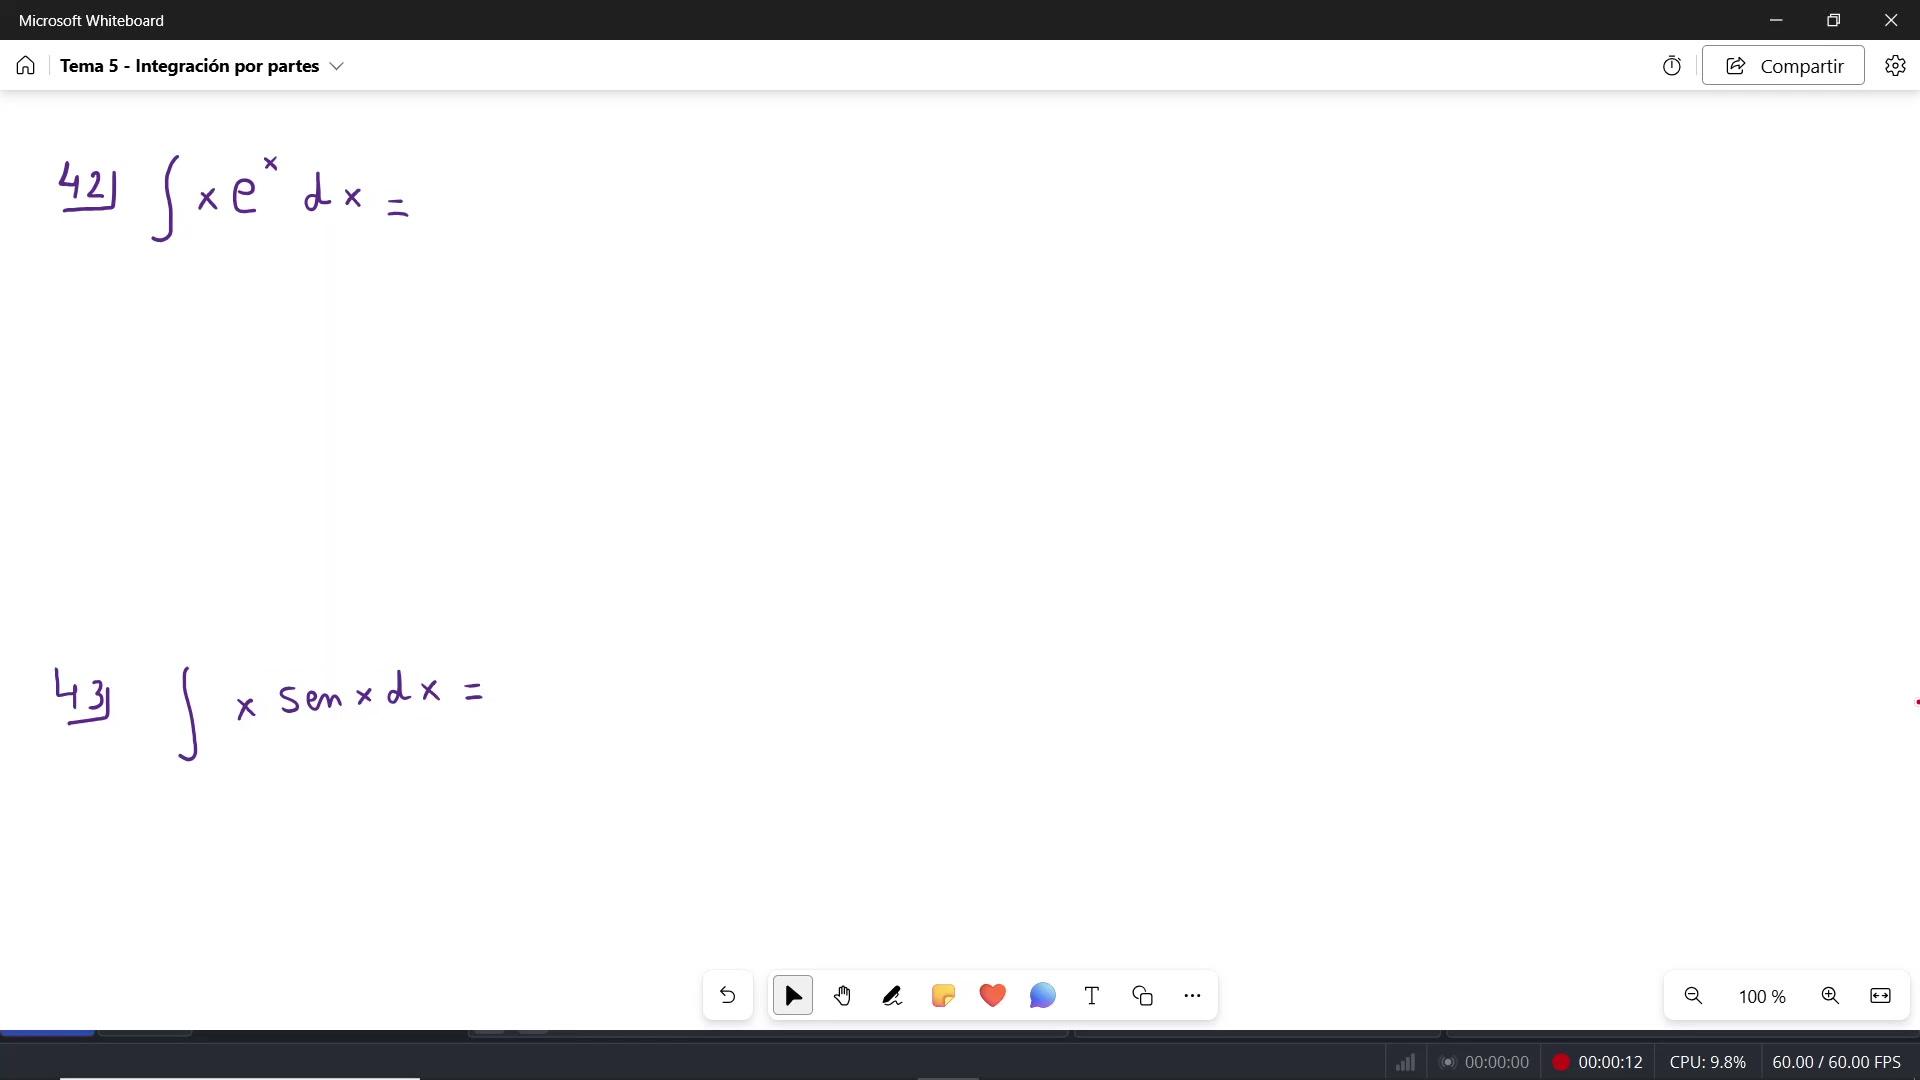Image resolution: width=1920 pixels, height=1080 pixels.
Task: Open the comments bubble tool
Action: 1042,996
